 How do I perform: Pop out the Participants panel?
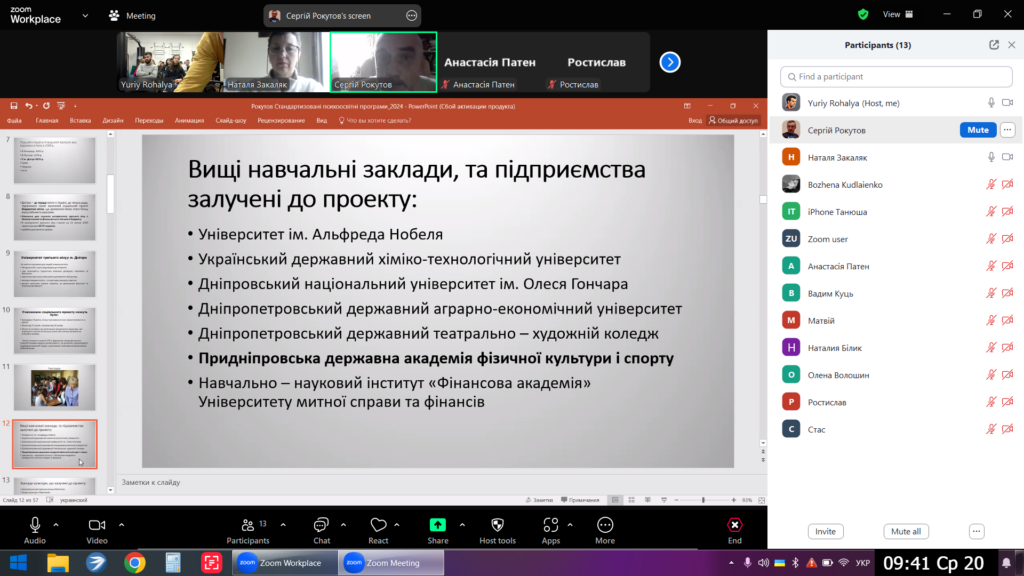994,45
